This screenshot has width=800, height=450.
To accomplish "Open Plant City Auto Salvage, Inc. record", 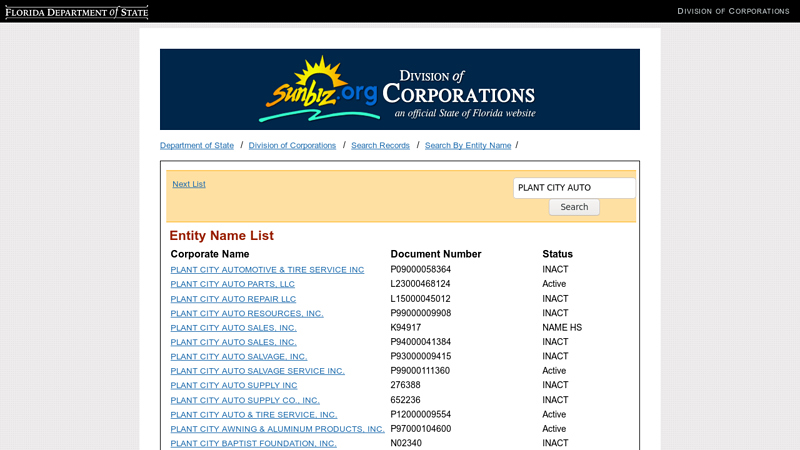I will [239, 357].
